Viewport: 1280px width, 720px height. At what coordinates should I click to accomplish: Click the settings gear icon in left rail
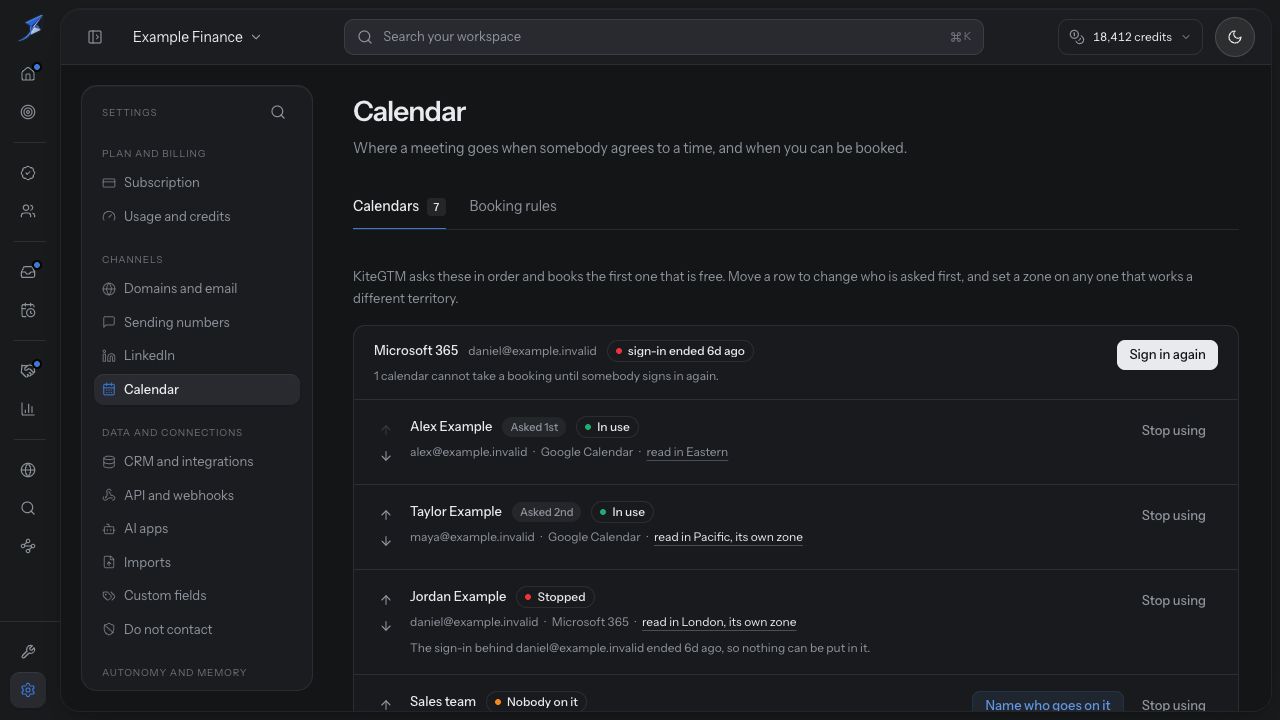[x=28, y=690]
